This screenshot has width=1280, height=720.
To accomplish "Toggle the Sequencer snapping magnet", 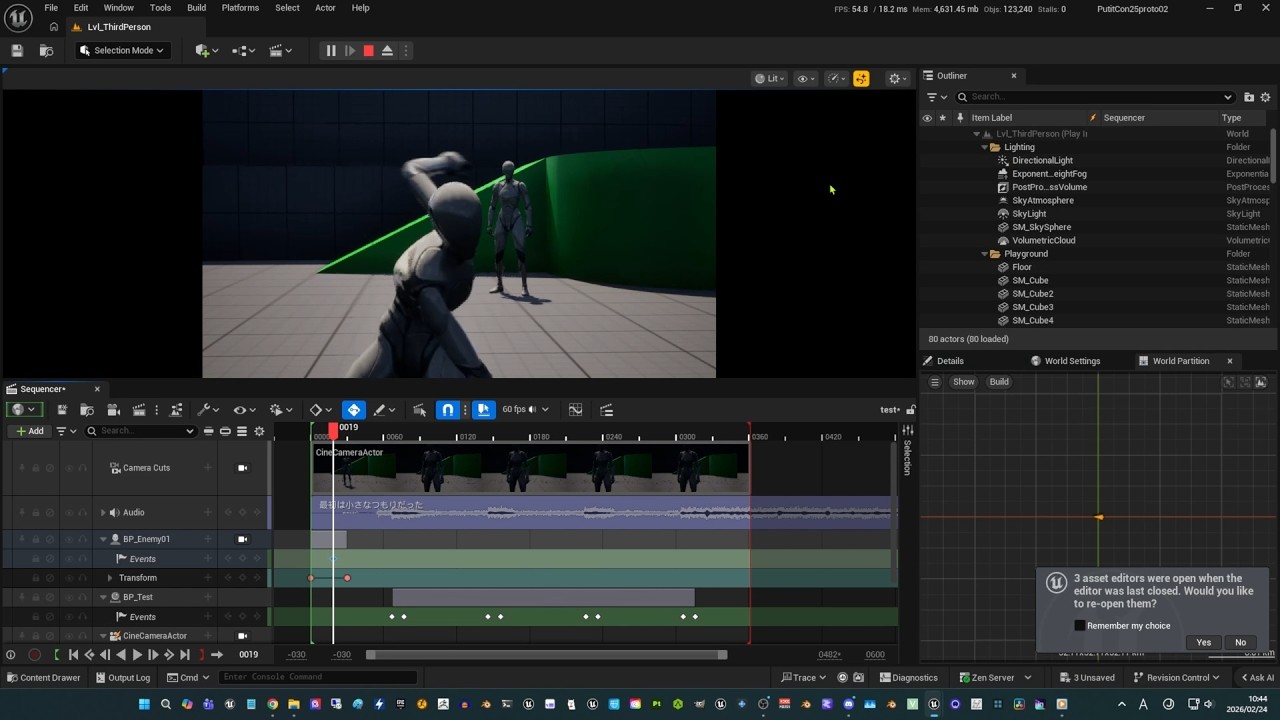I will point(448,410).
